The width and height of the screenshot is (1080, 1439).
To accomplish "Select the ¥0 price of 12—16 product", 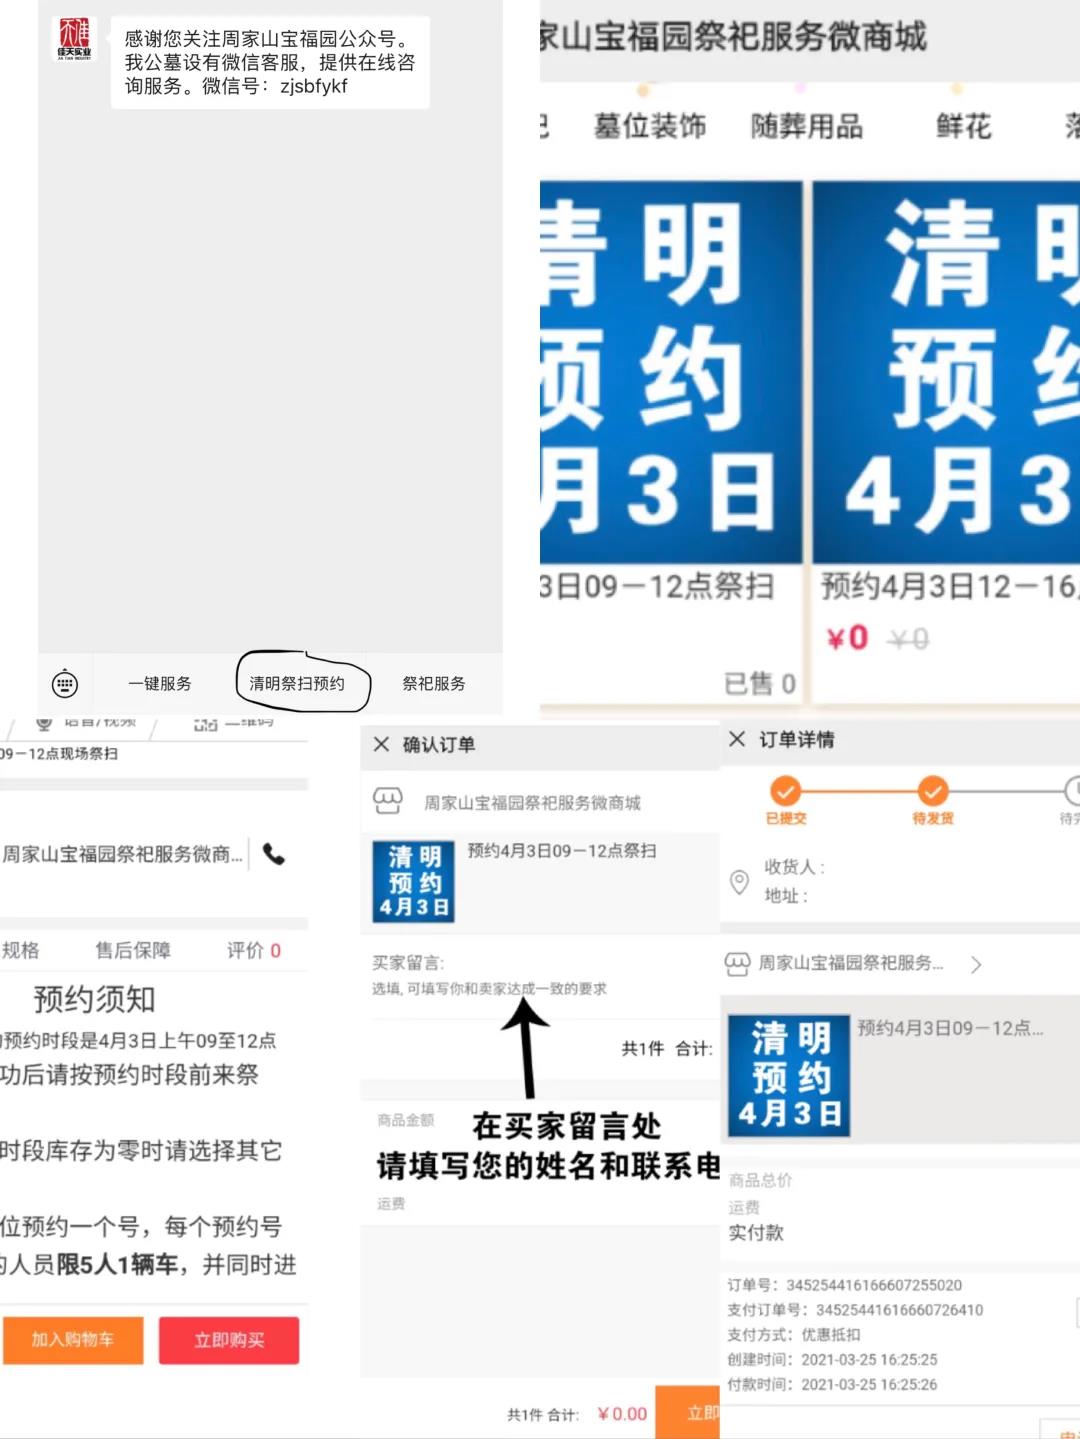I will click(848, 638).
